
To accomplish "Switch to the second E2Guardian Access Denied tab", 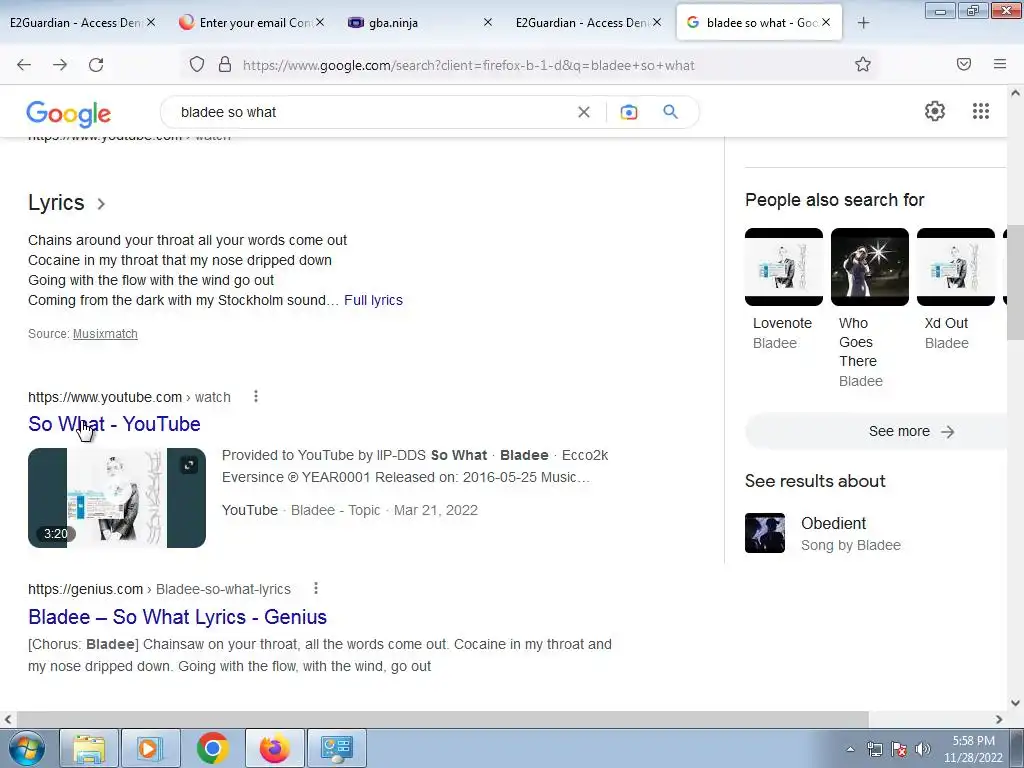I will (x=581, y=23).
